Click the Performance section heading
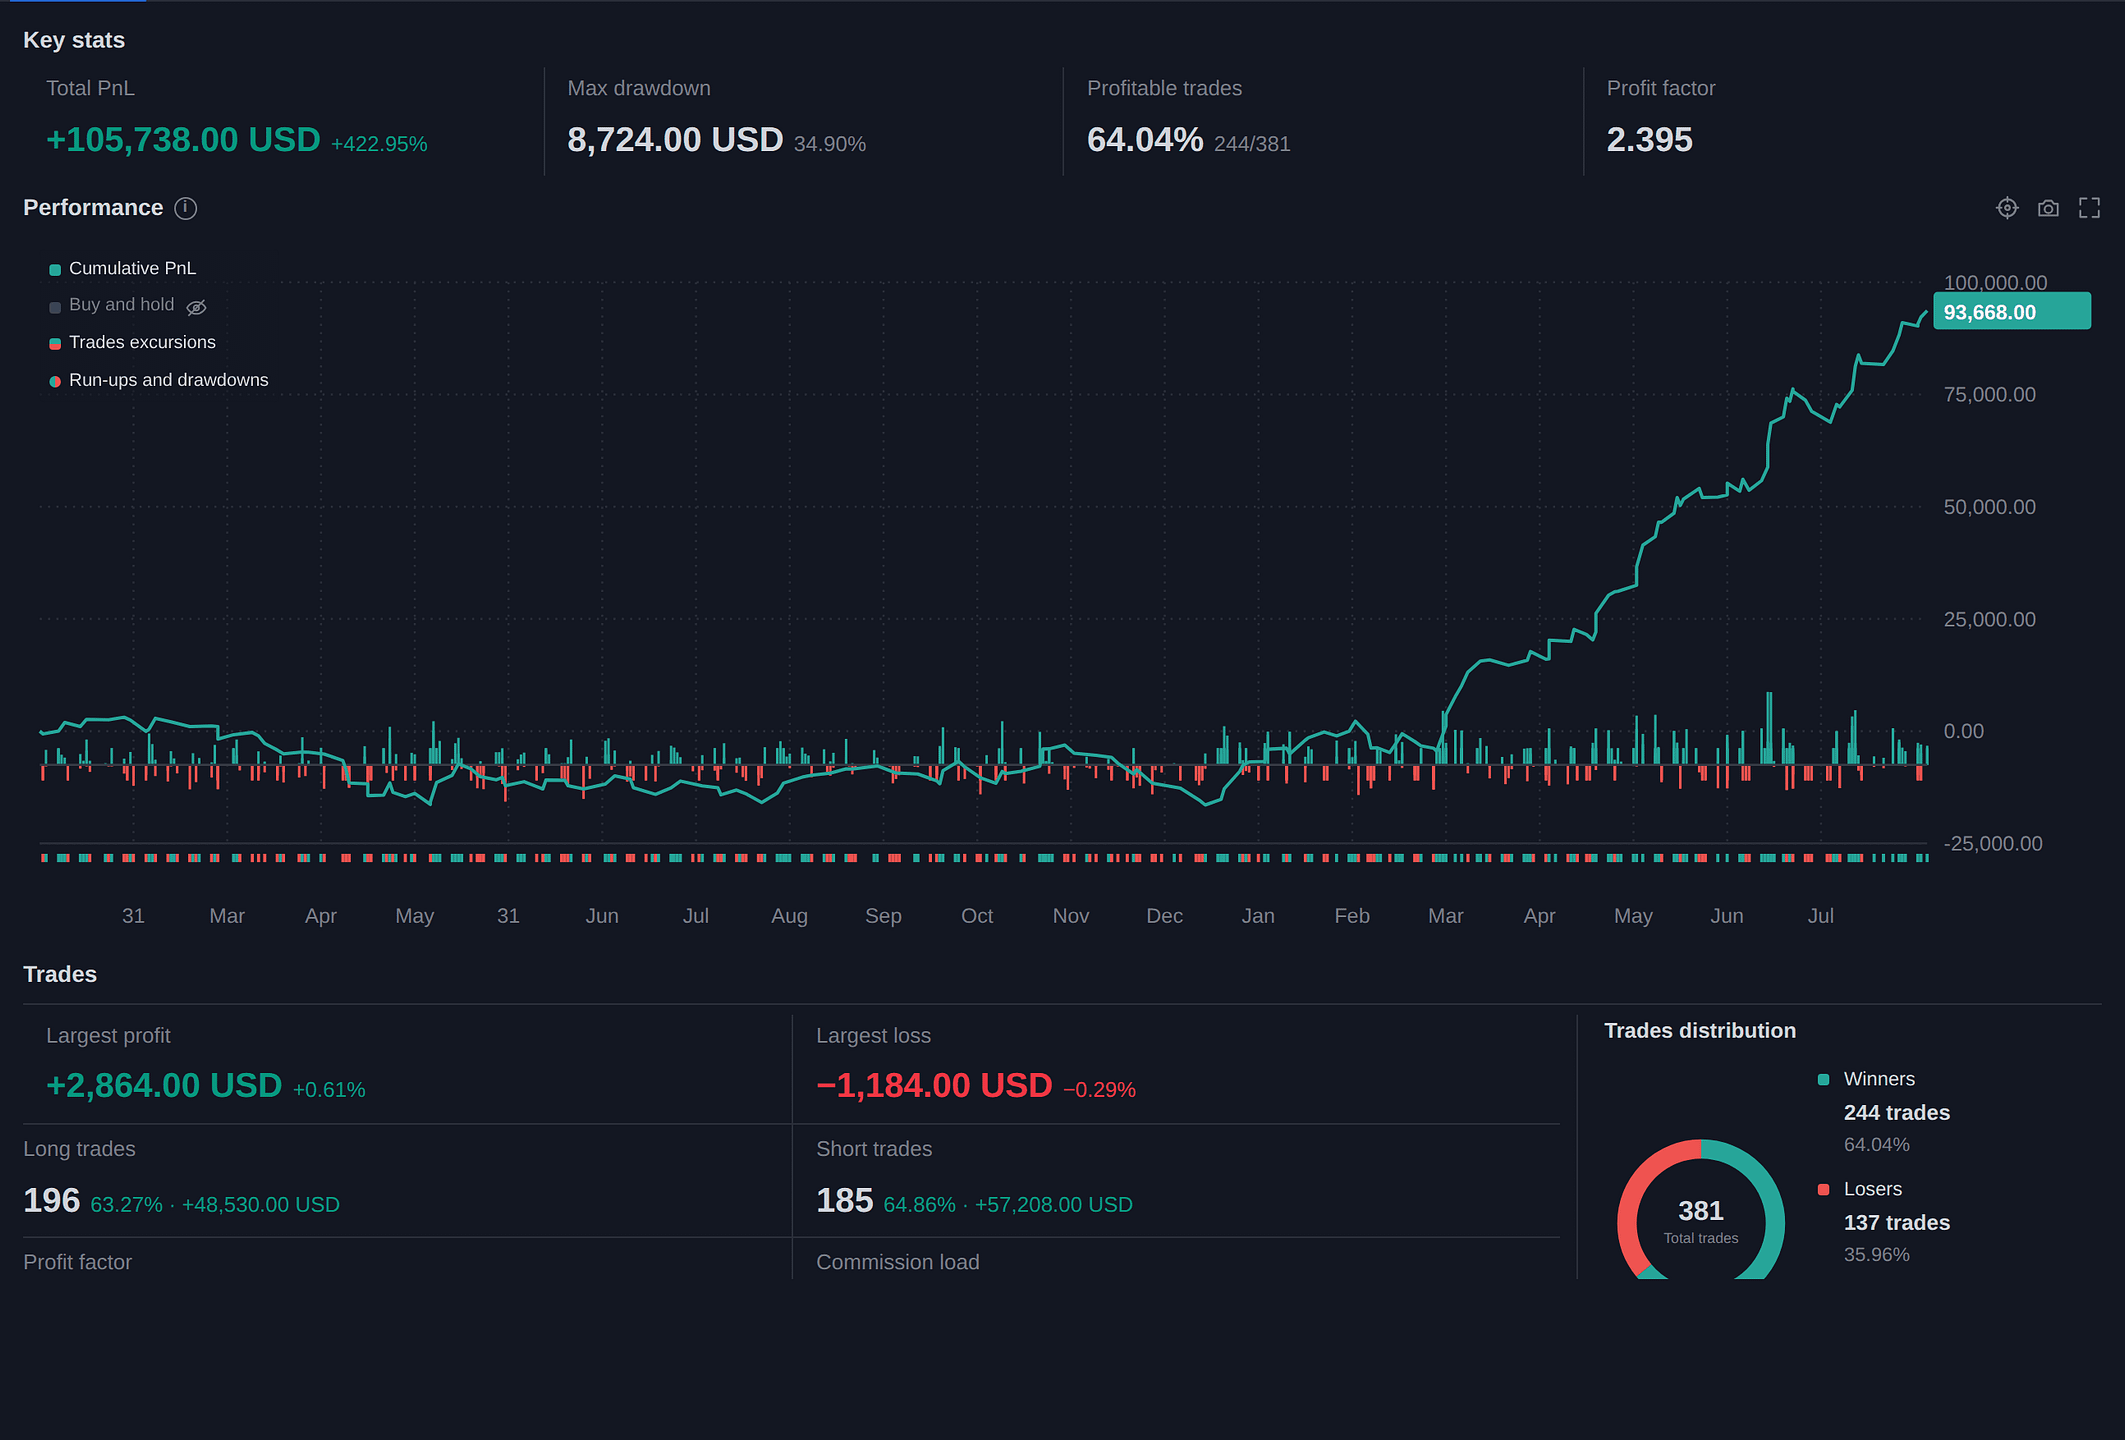This screenshot has height=1440, width=2125. (x=93, y=208)
